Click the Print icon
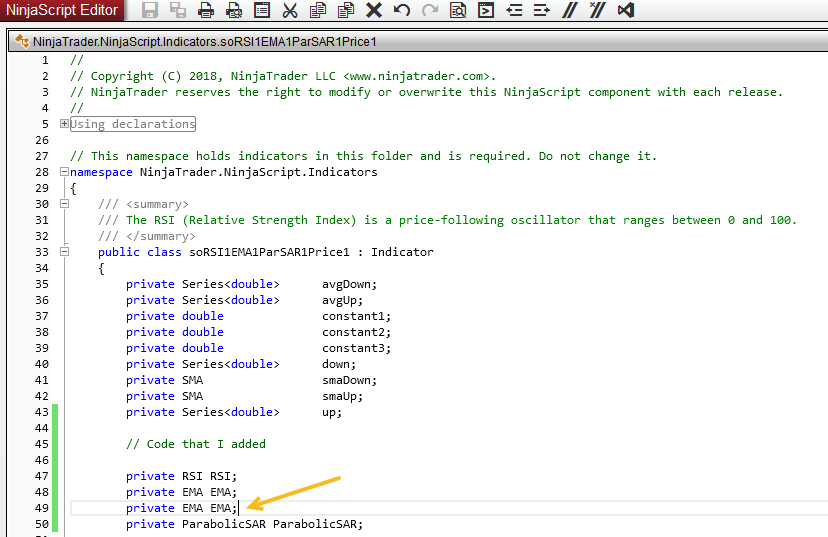828x537 pixels. [206, 10]
